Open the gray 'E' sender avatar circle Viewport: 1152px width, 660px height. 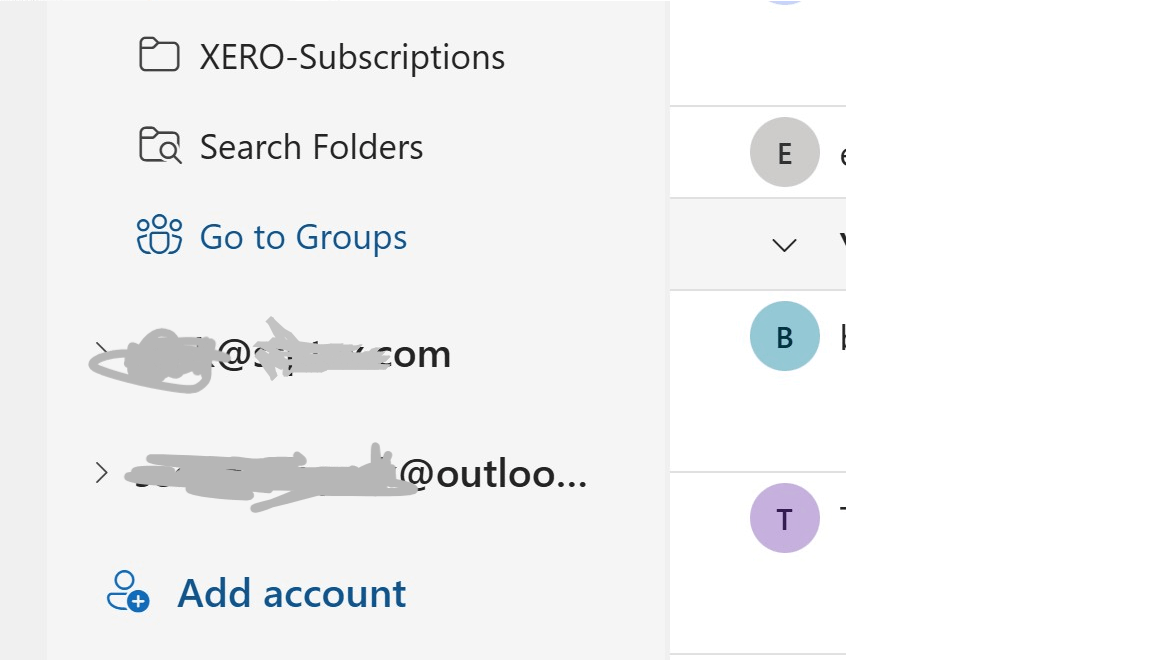pyautogui.click(x=785, y=152)
